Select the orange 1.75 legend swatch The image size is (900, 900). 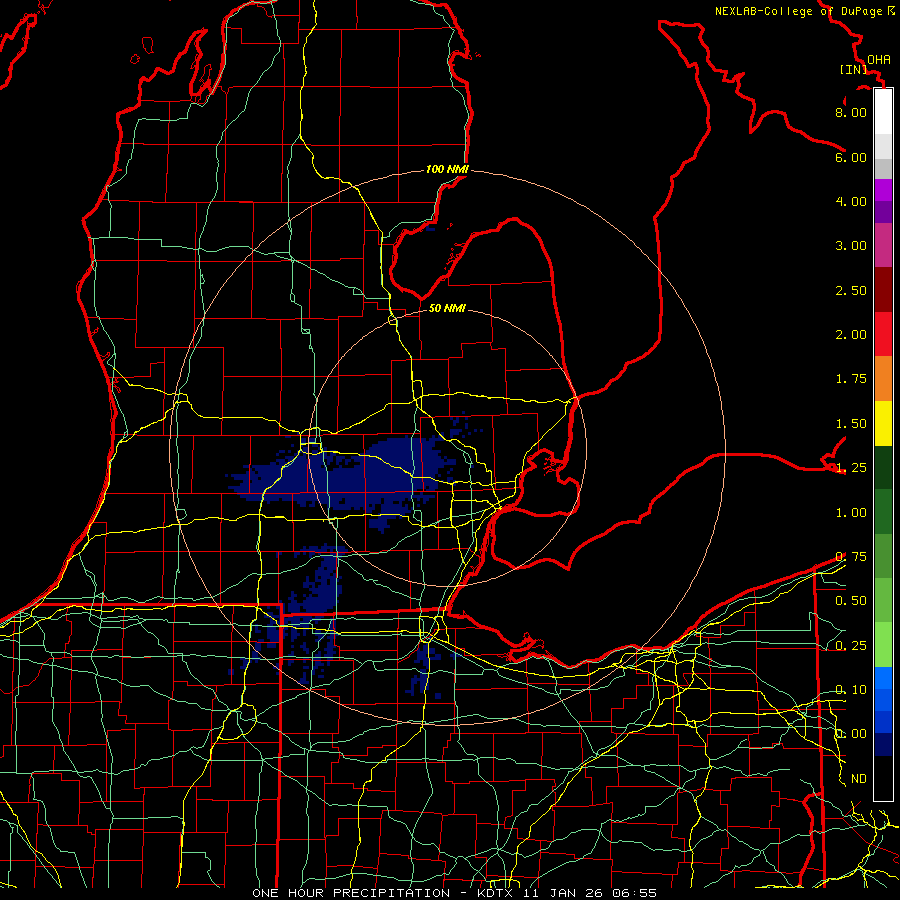click(883, 379)
